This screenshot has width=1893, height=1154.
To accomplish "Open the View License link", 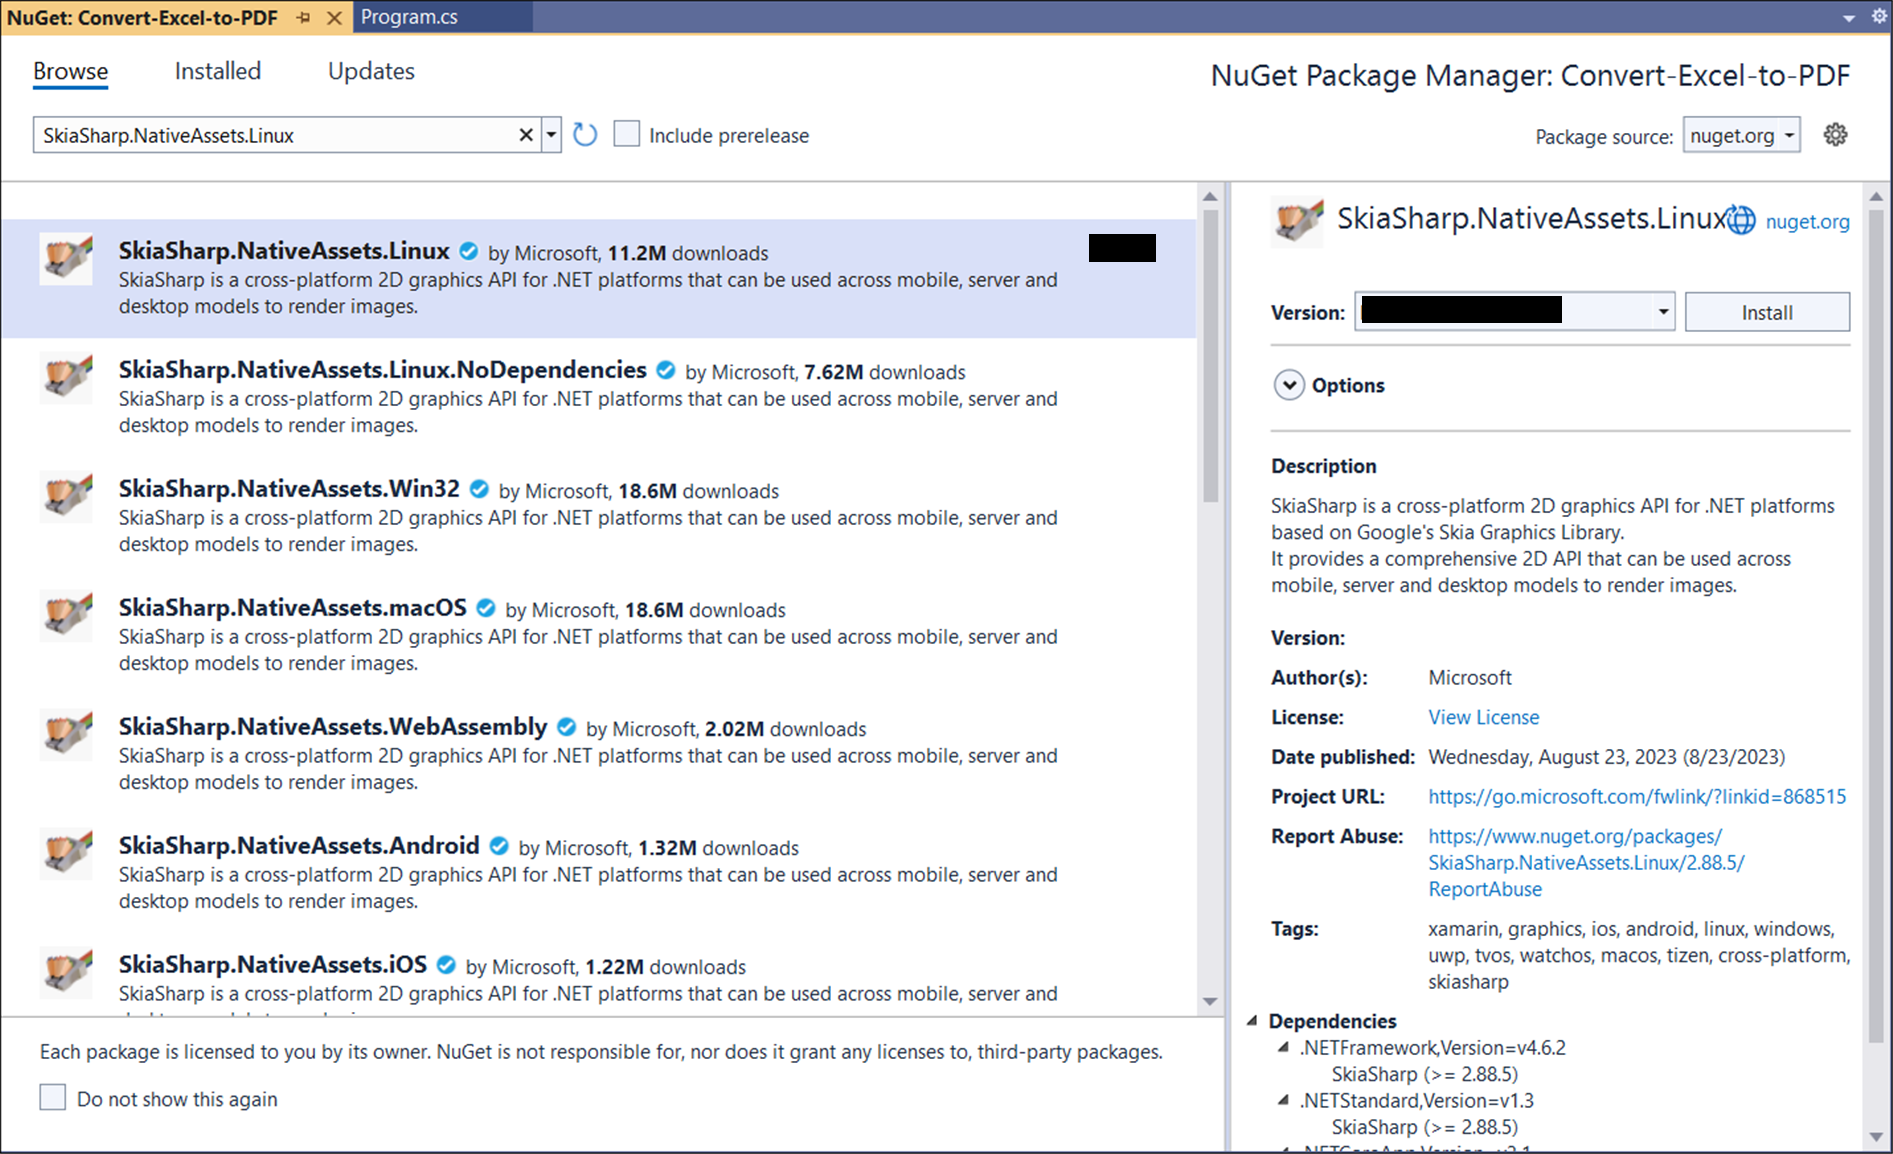I will (1483, 717).
